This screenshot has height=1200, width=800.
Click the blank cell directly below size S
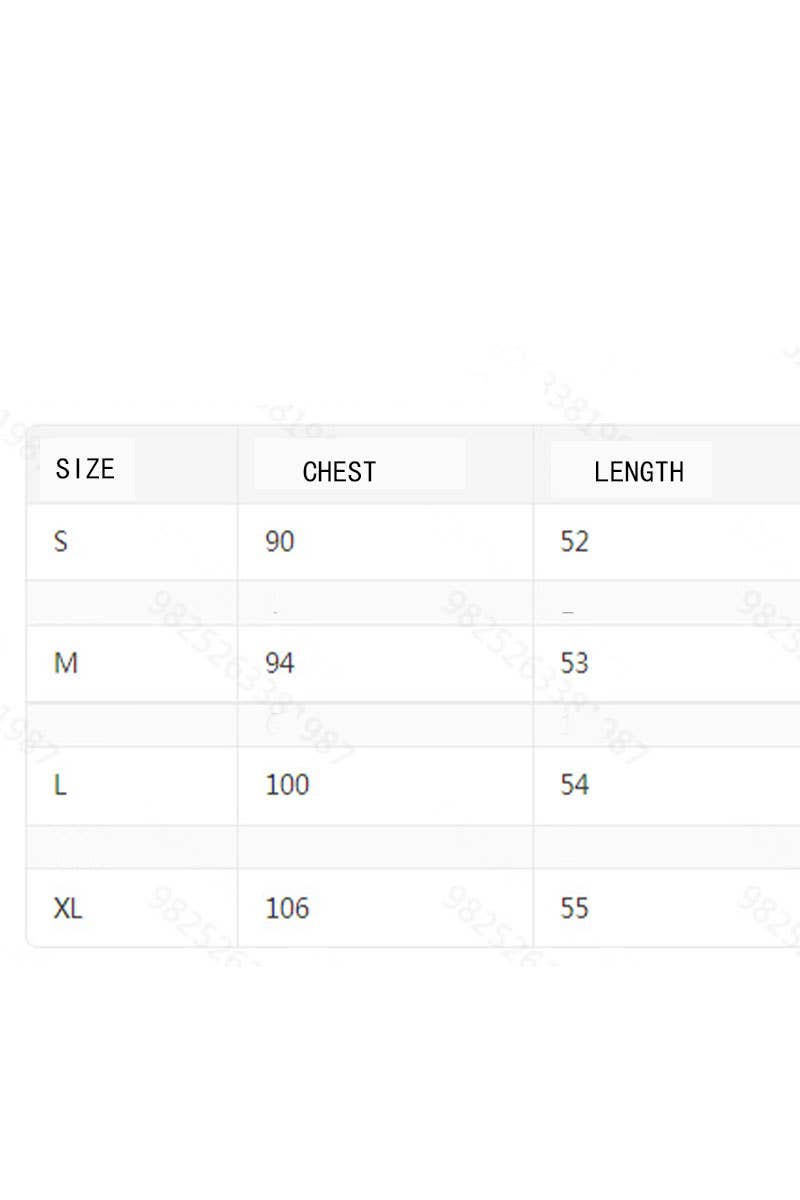(x=132, y=603)
